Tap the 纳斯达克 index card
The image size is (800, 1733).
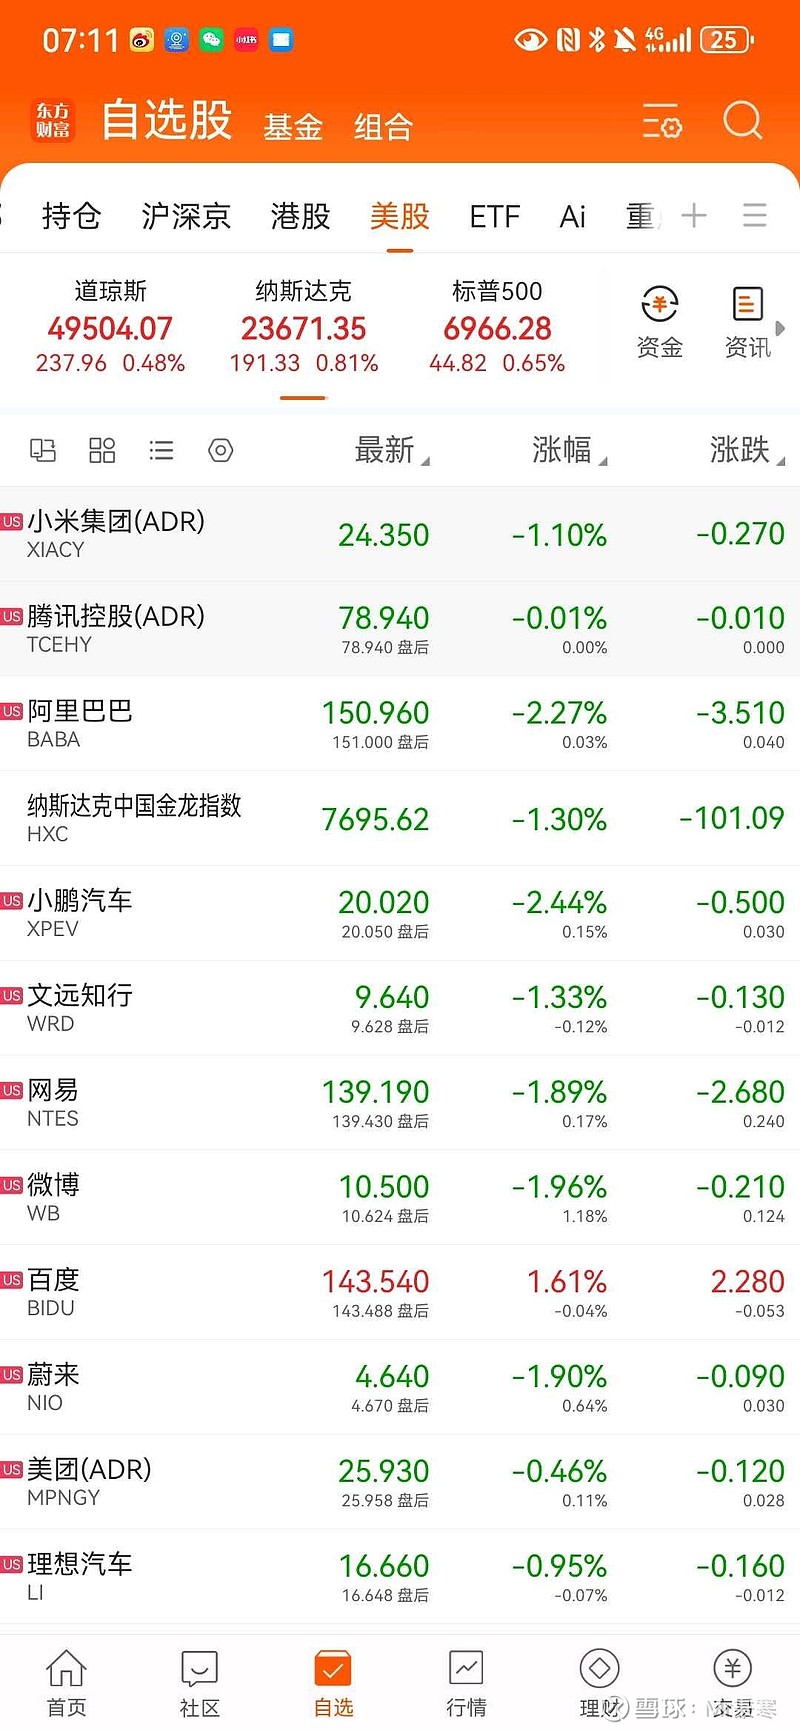click(303, 325)
